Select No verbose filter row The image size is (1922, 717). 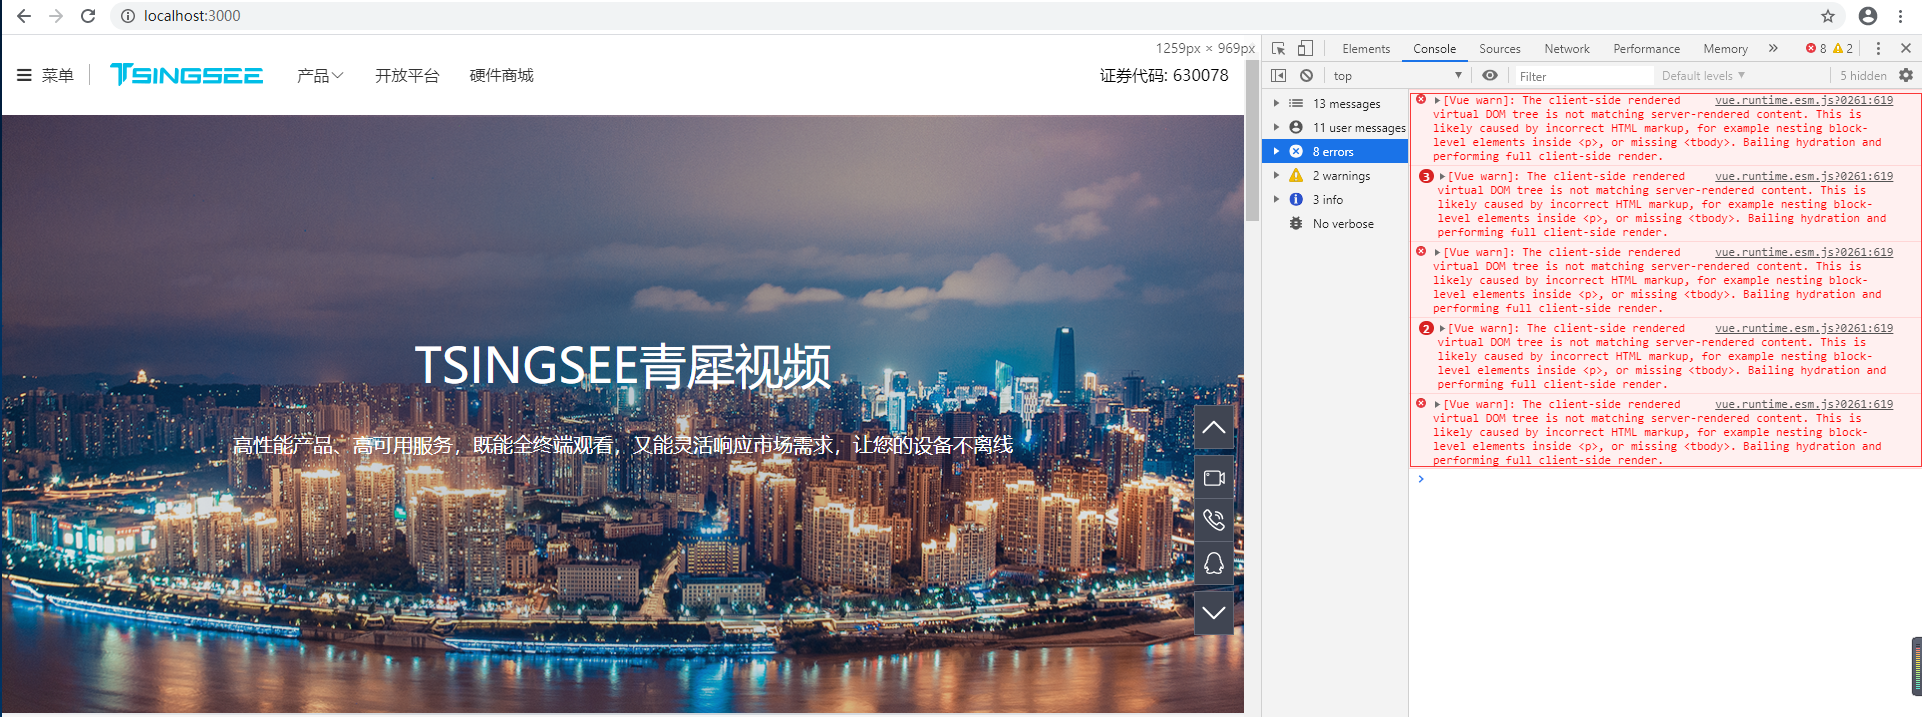pos(1335,224)
